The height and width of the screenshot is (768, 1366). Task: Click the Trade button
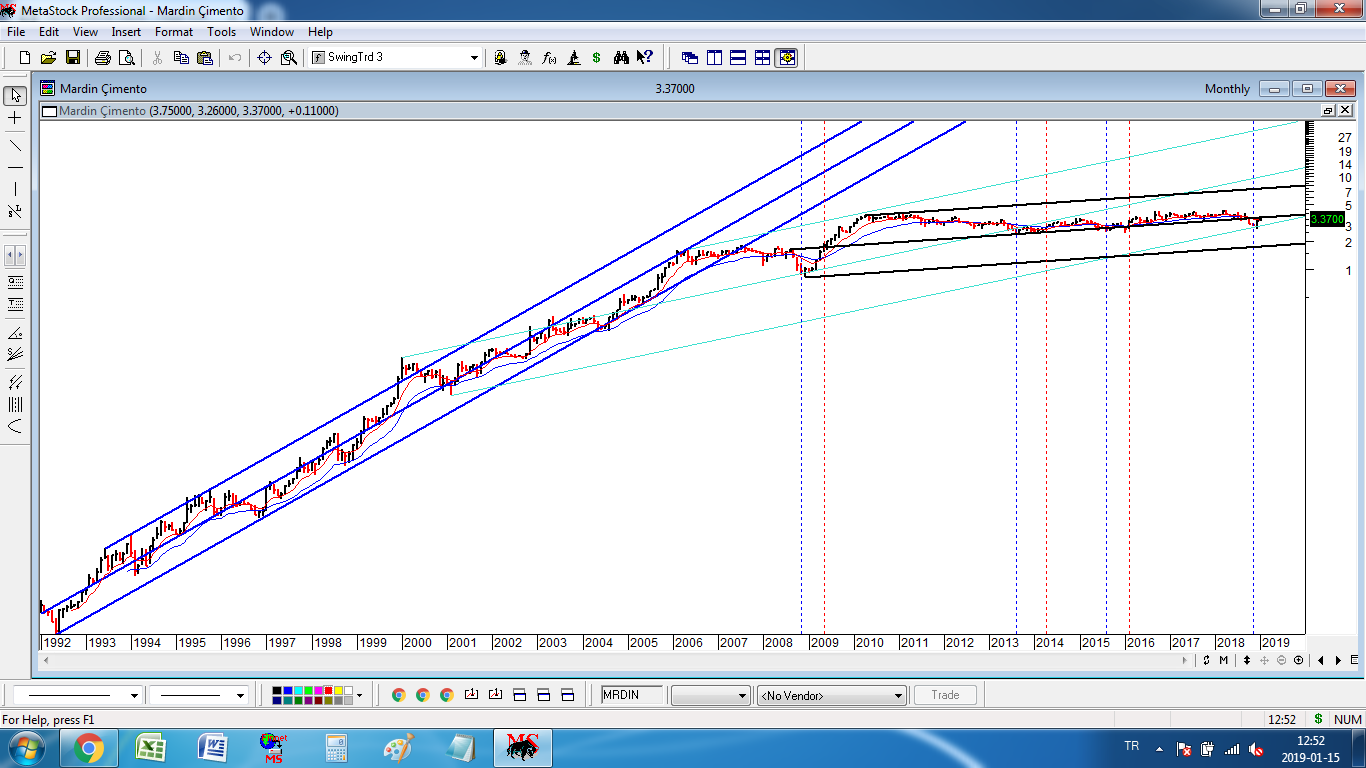click(x=945, y=695)
